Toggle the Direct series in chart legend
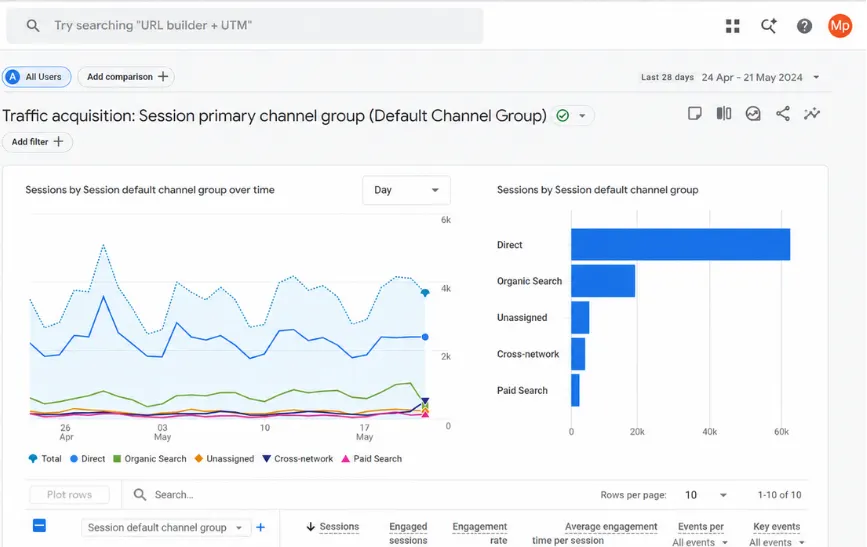Viewport: 867px width, 547px height. click(87, 459)
